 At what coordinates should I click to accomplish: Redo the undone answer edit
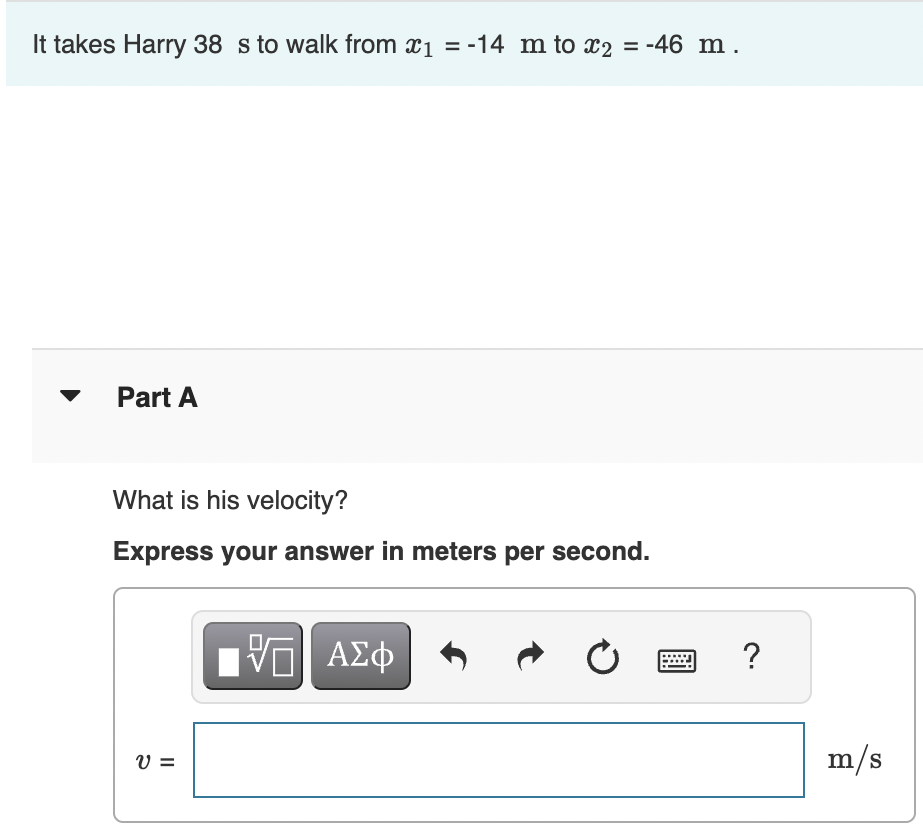[529, 655]
